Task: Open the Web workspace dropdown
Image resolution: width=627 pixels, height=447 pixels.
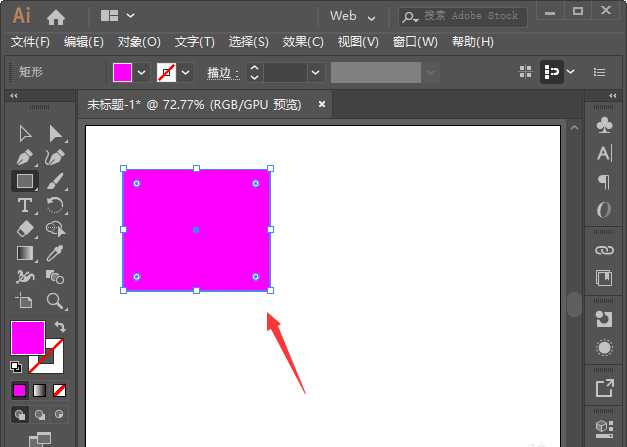Action: coord(353,16)
